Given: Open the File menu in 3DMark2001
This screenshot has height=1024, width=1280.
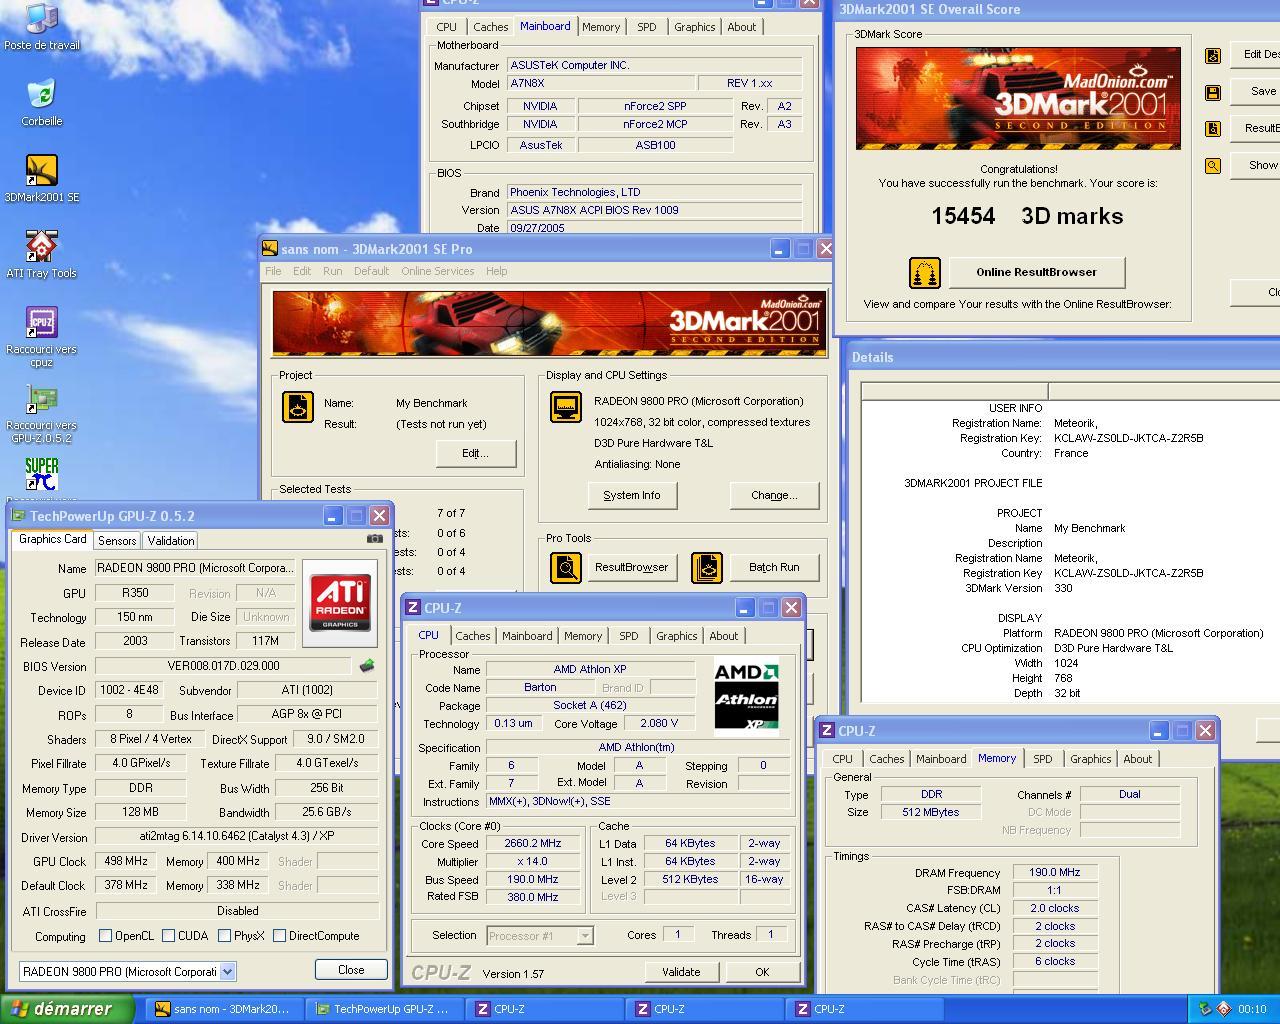Looking at the screenshot, I should point(273,271).
